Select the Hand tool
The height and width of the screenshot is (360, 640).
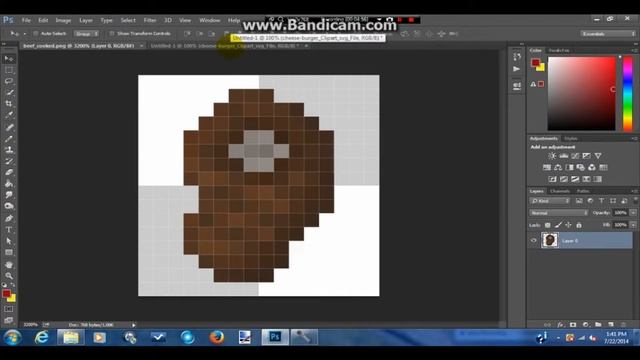(x=9, y=264)
